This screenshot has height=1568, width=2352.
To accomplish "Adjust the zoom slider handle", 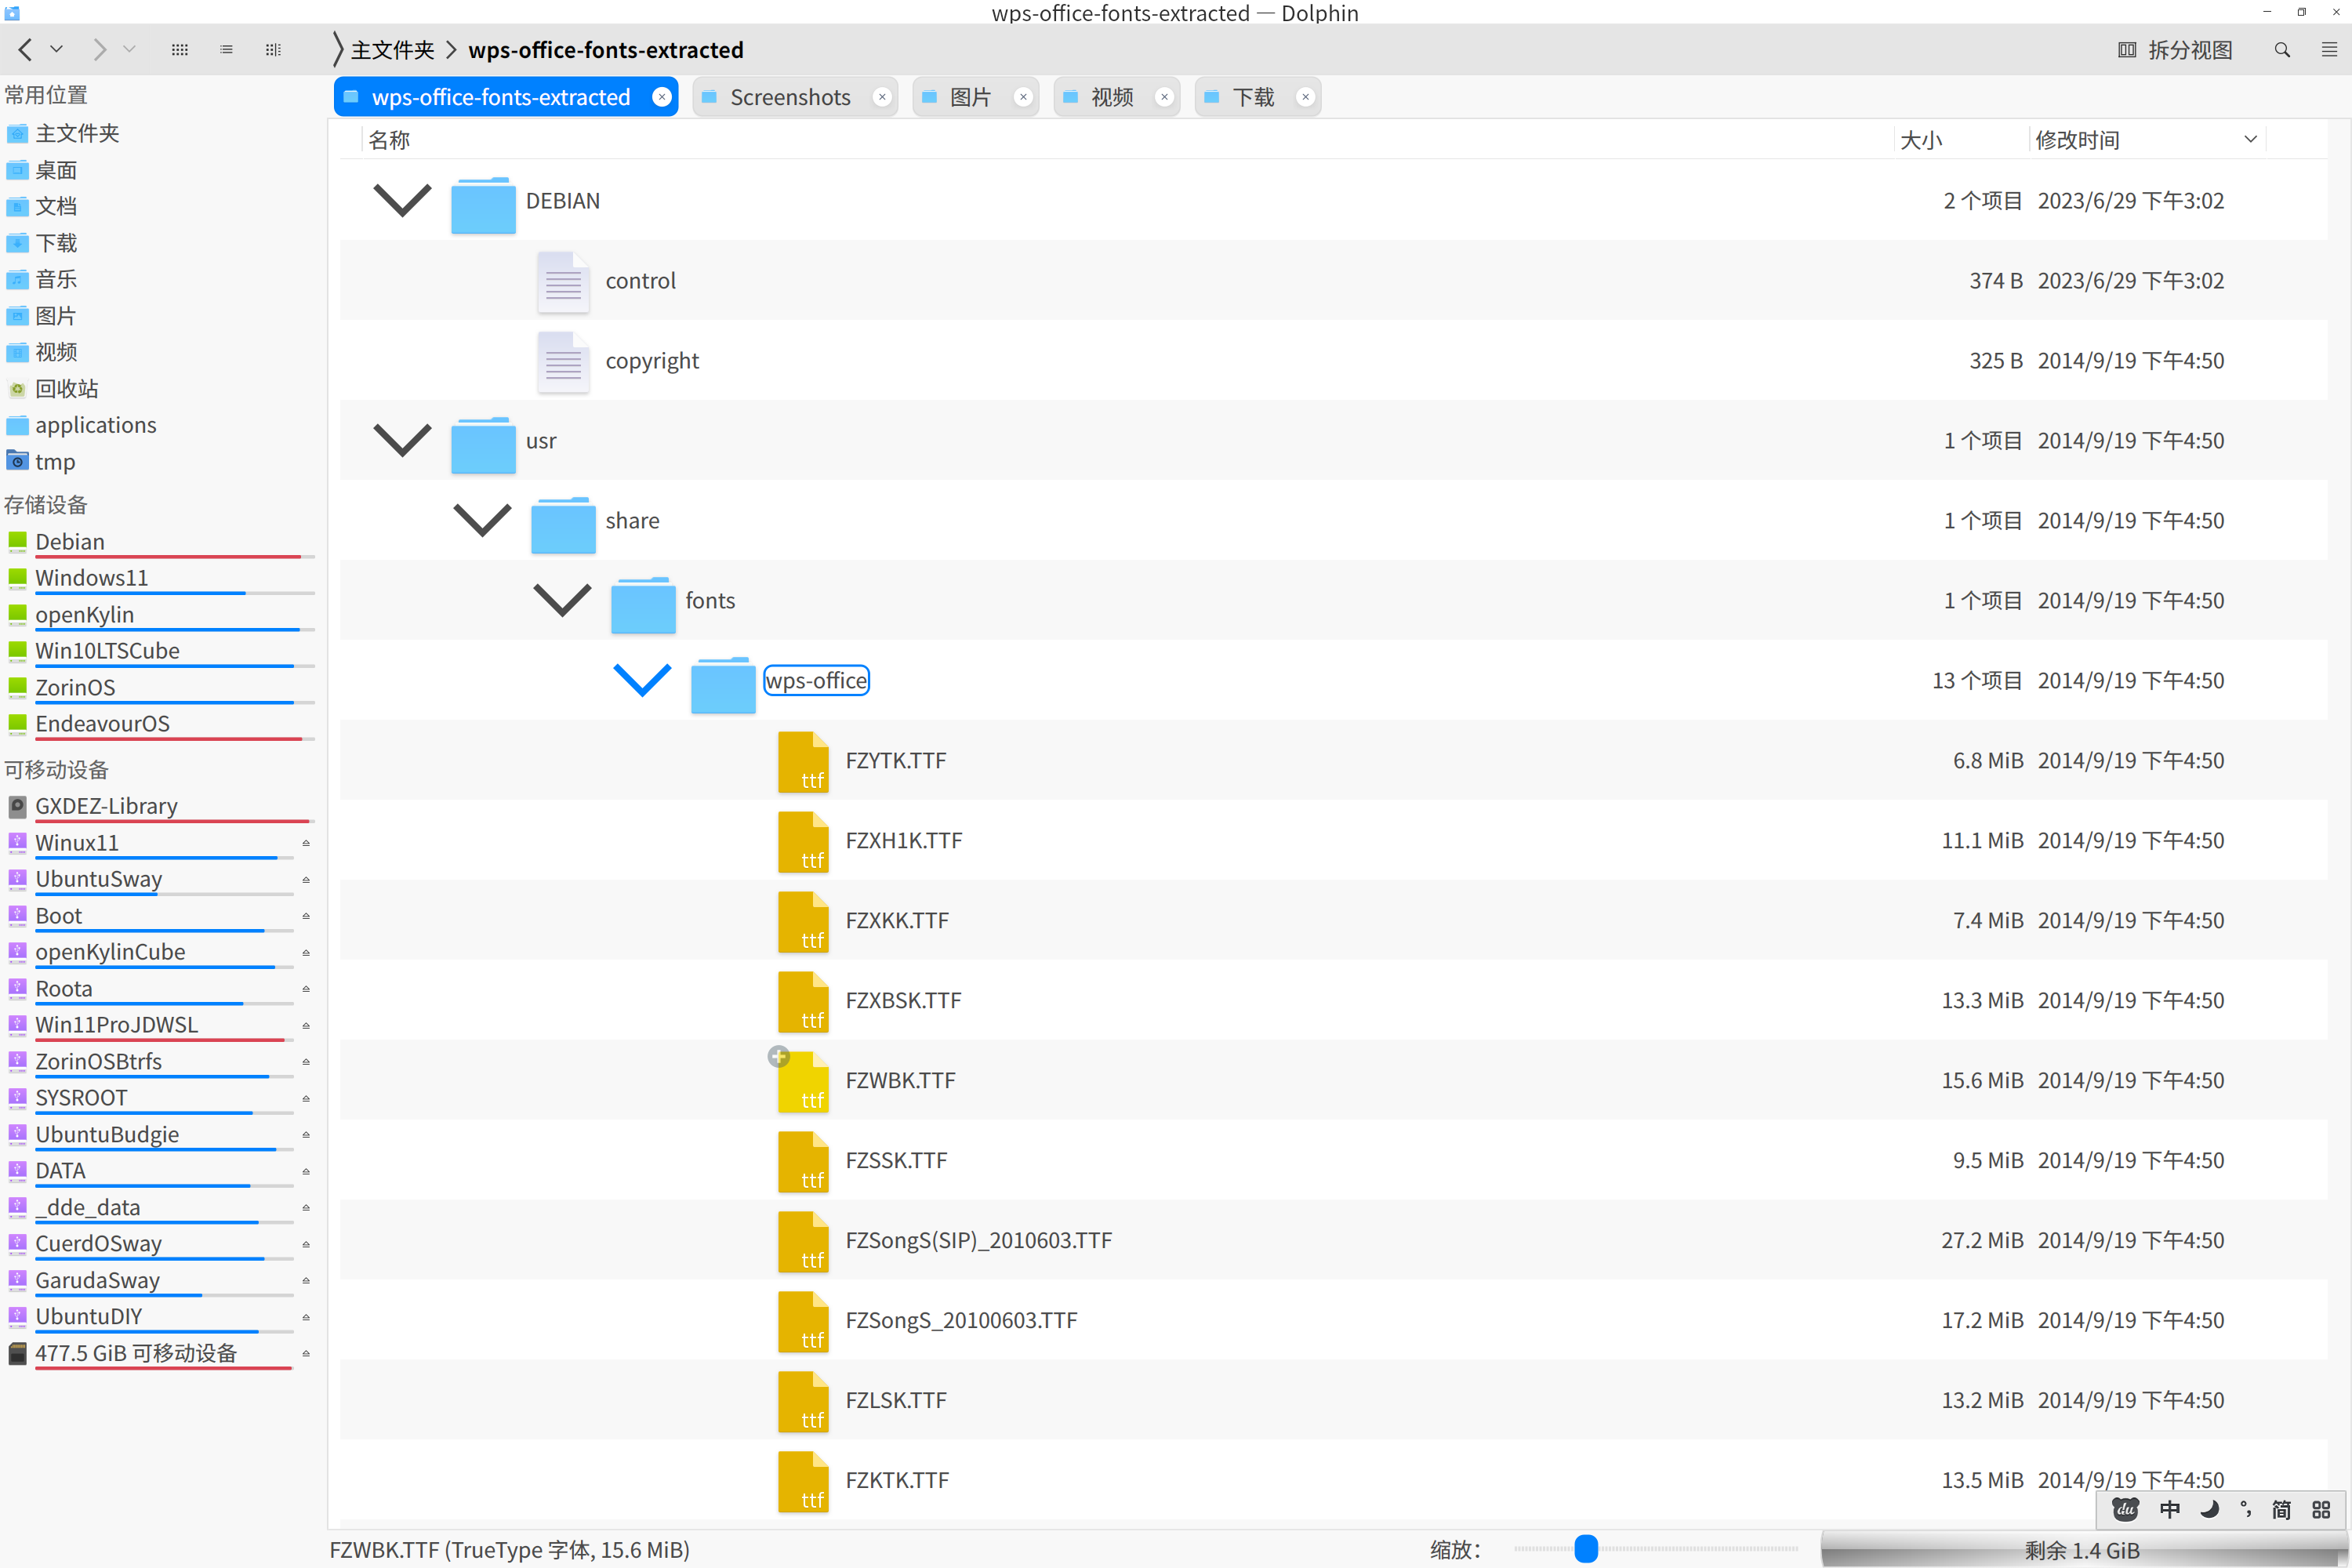I will coord(1585,1549).
